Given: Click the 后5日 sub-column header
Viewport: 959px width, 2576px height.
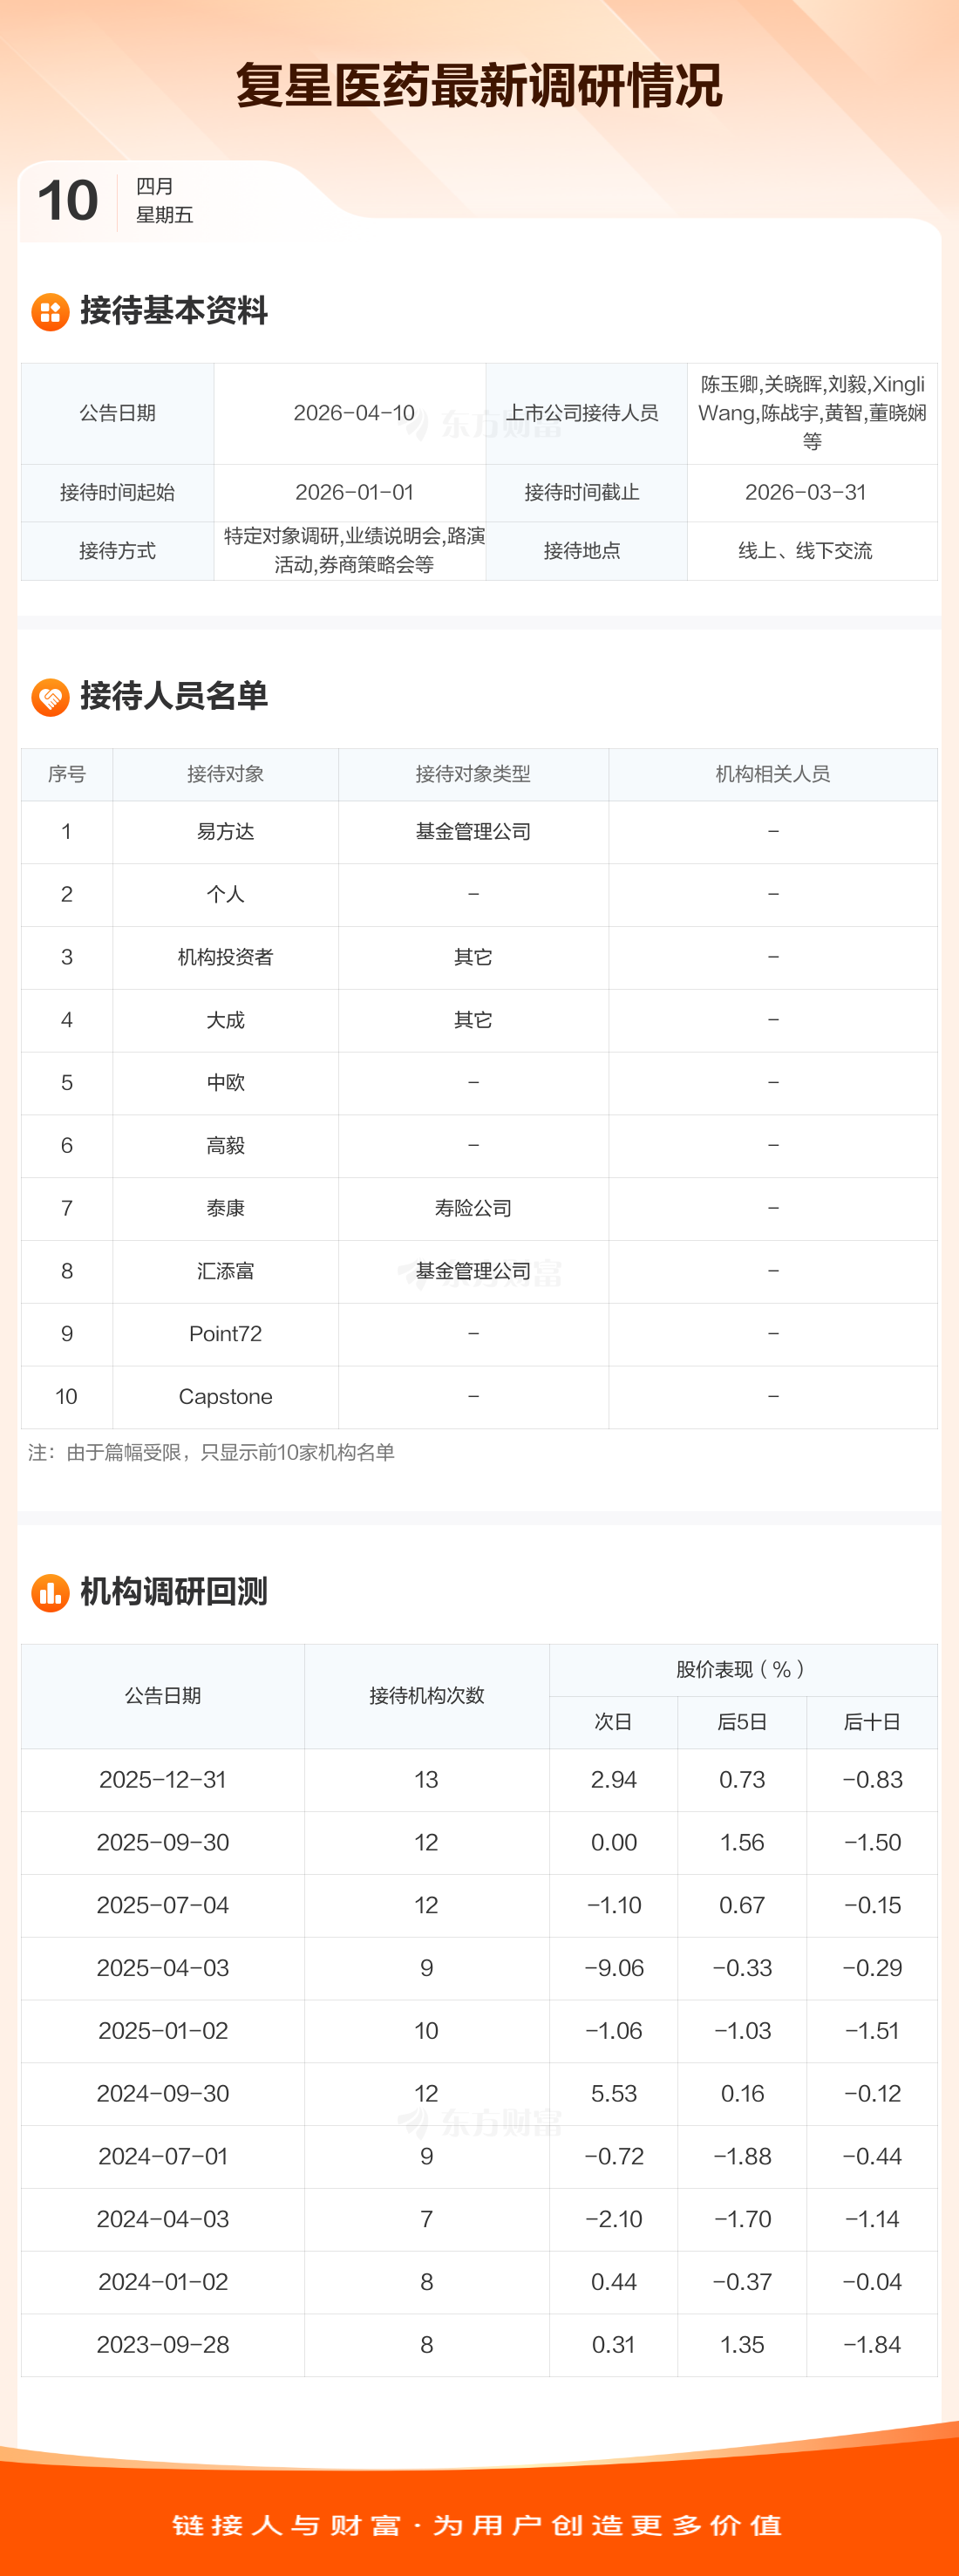Looking at the screenshot, I should point(742,1722).
